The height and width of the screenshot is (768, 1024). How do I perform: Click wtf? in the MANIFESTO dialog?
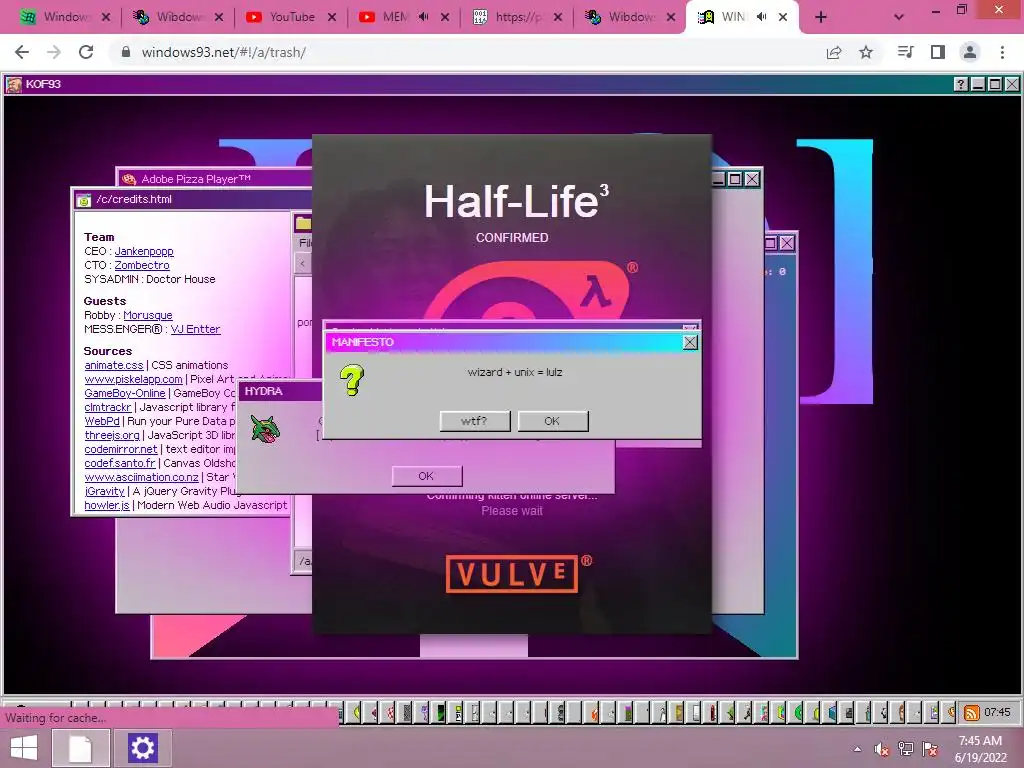pyautogui.click(x=475, y=421)
